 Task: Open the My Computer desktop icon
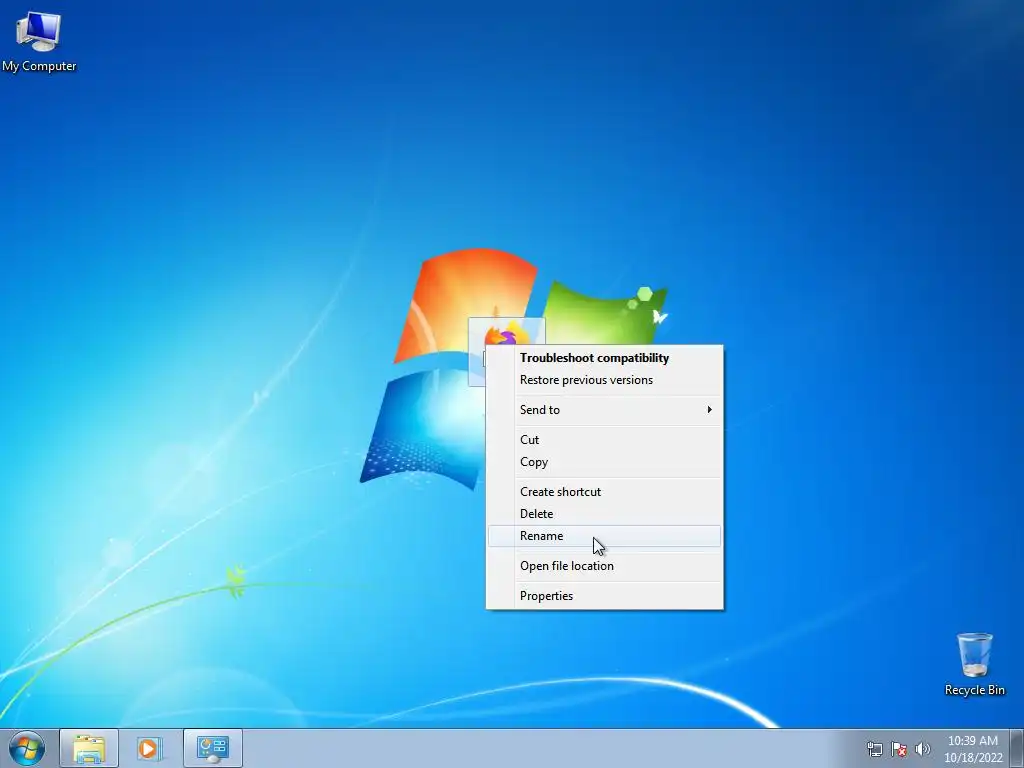[x=39, y=40]
